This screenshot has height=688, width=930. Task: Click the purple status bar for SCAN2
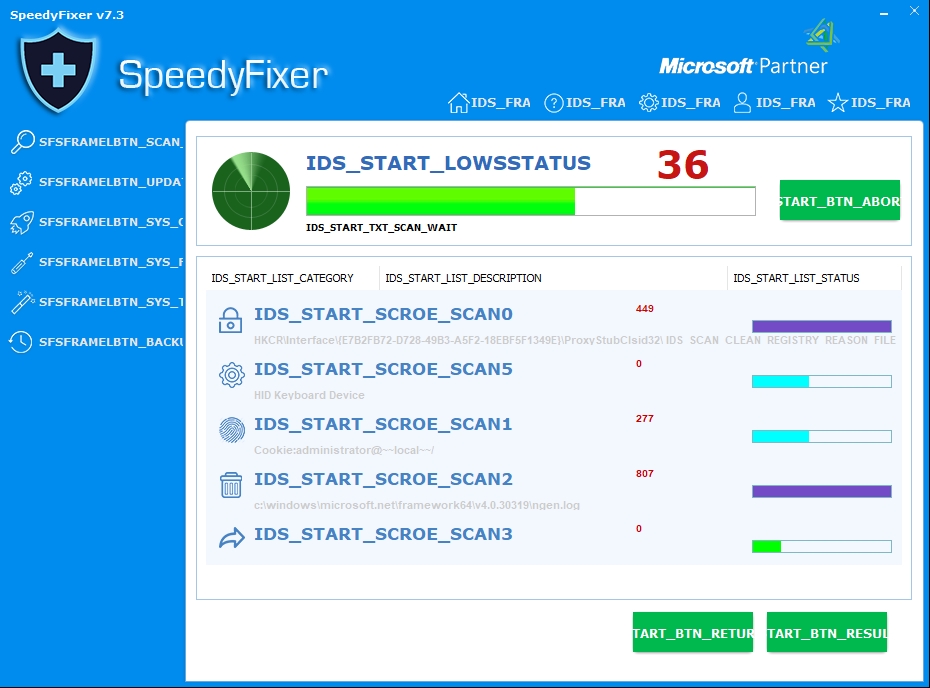pos(821,491)
